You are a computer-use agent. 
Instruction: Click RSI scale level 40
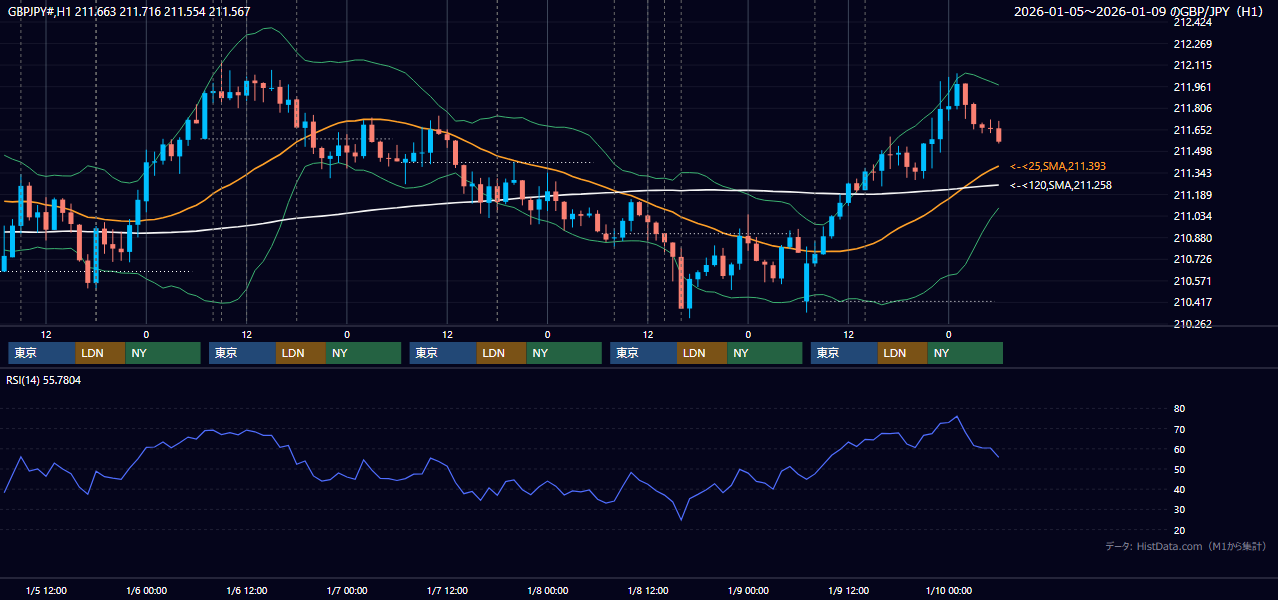1179,489
